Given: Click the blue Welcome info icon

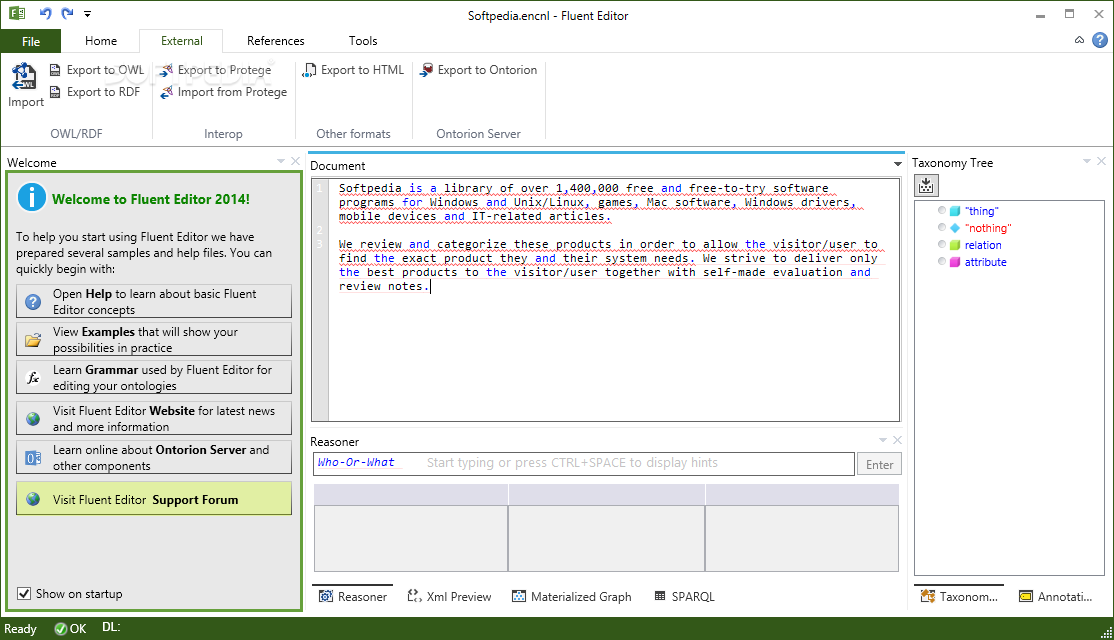Looking at the screenshot, I should pyautogui.click(x=32, y=197).
